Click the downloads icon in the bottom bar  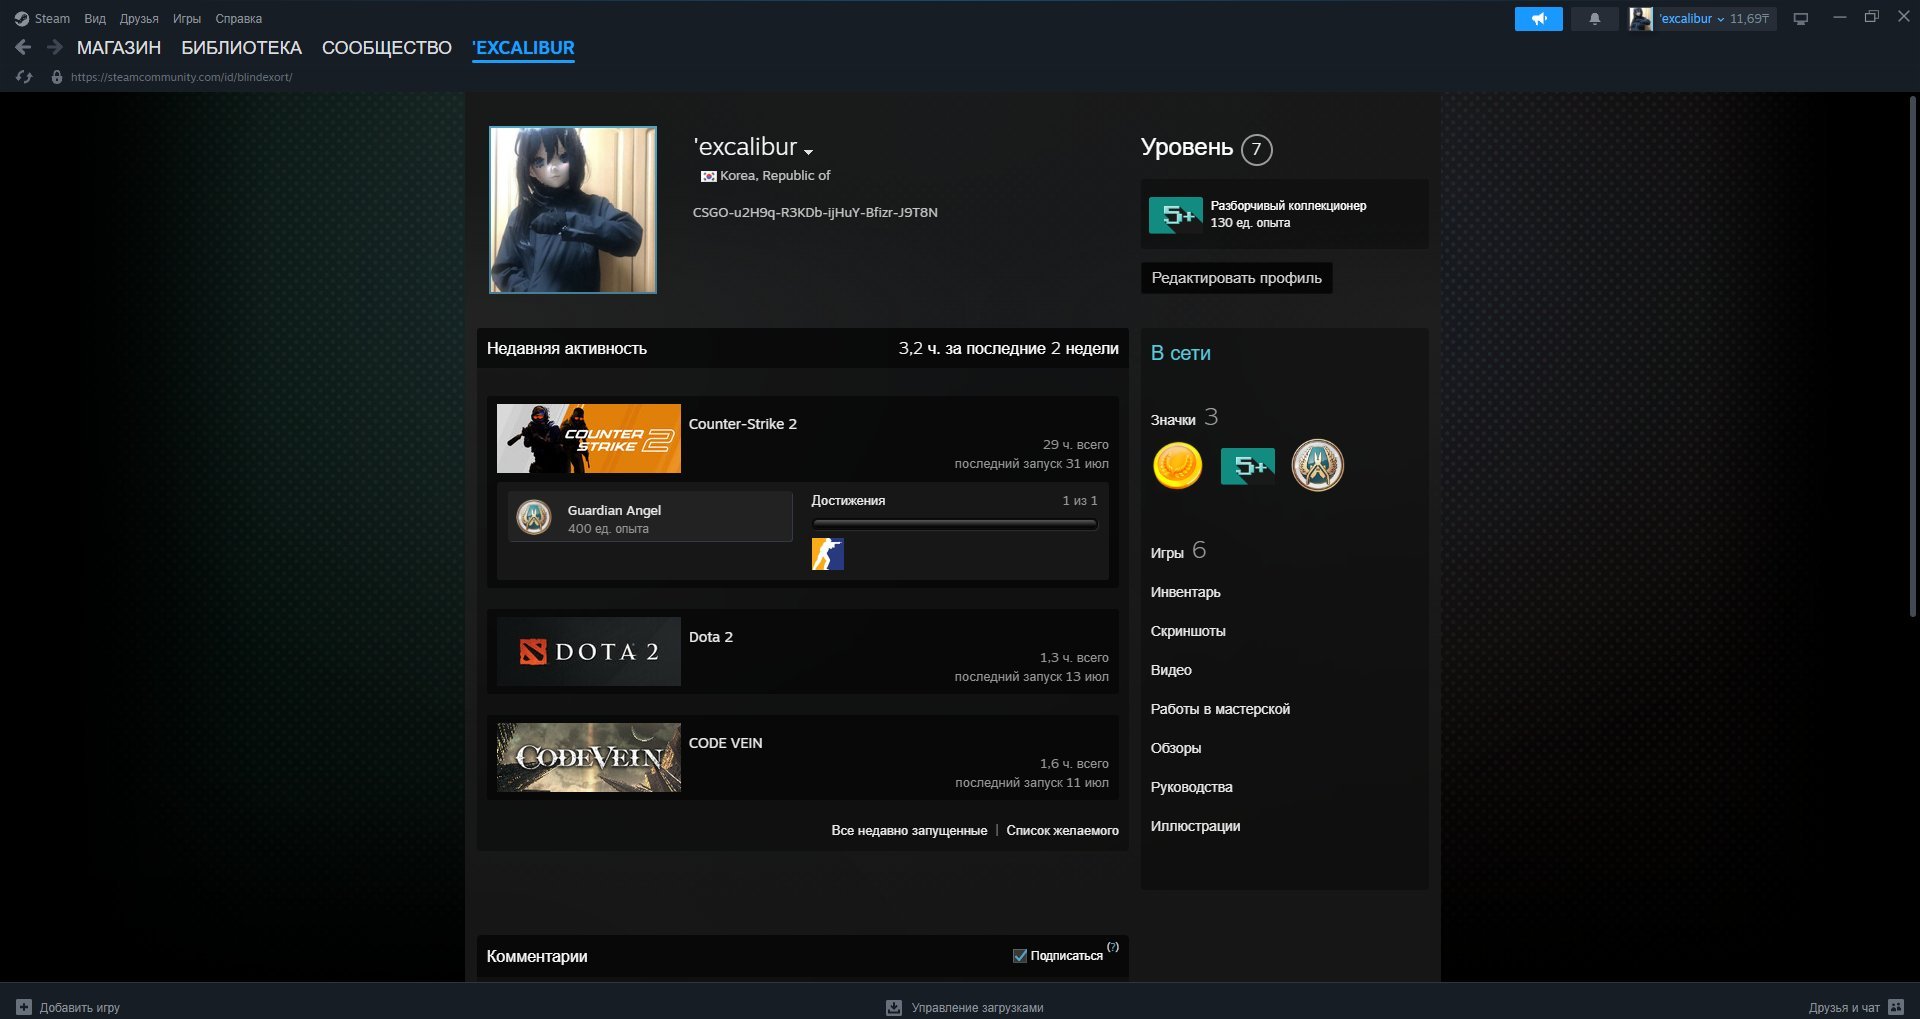(894, 1007)
